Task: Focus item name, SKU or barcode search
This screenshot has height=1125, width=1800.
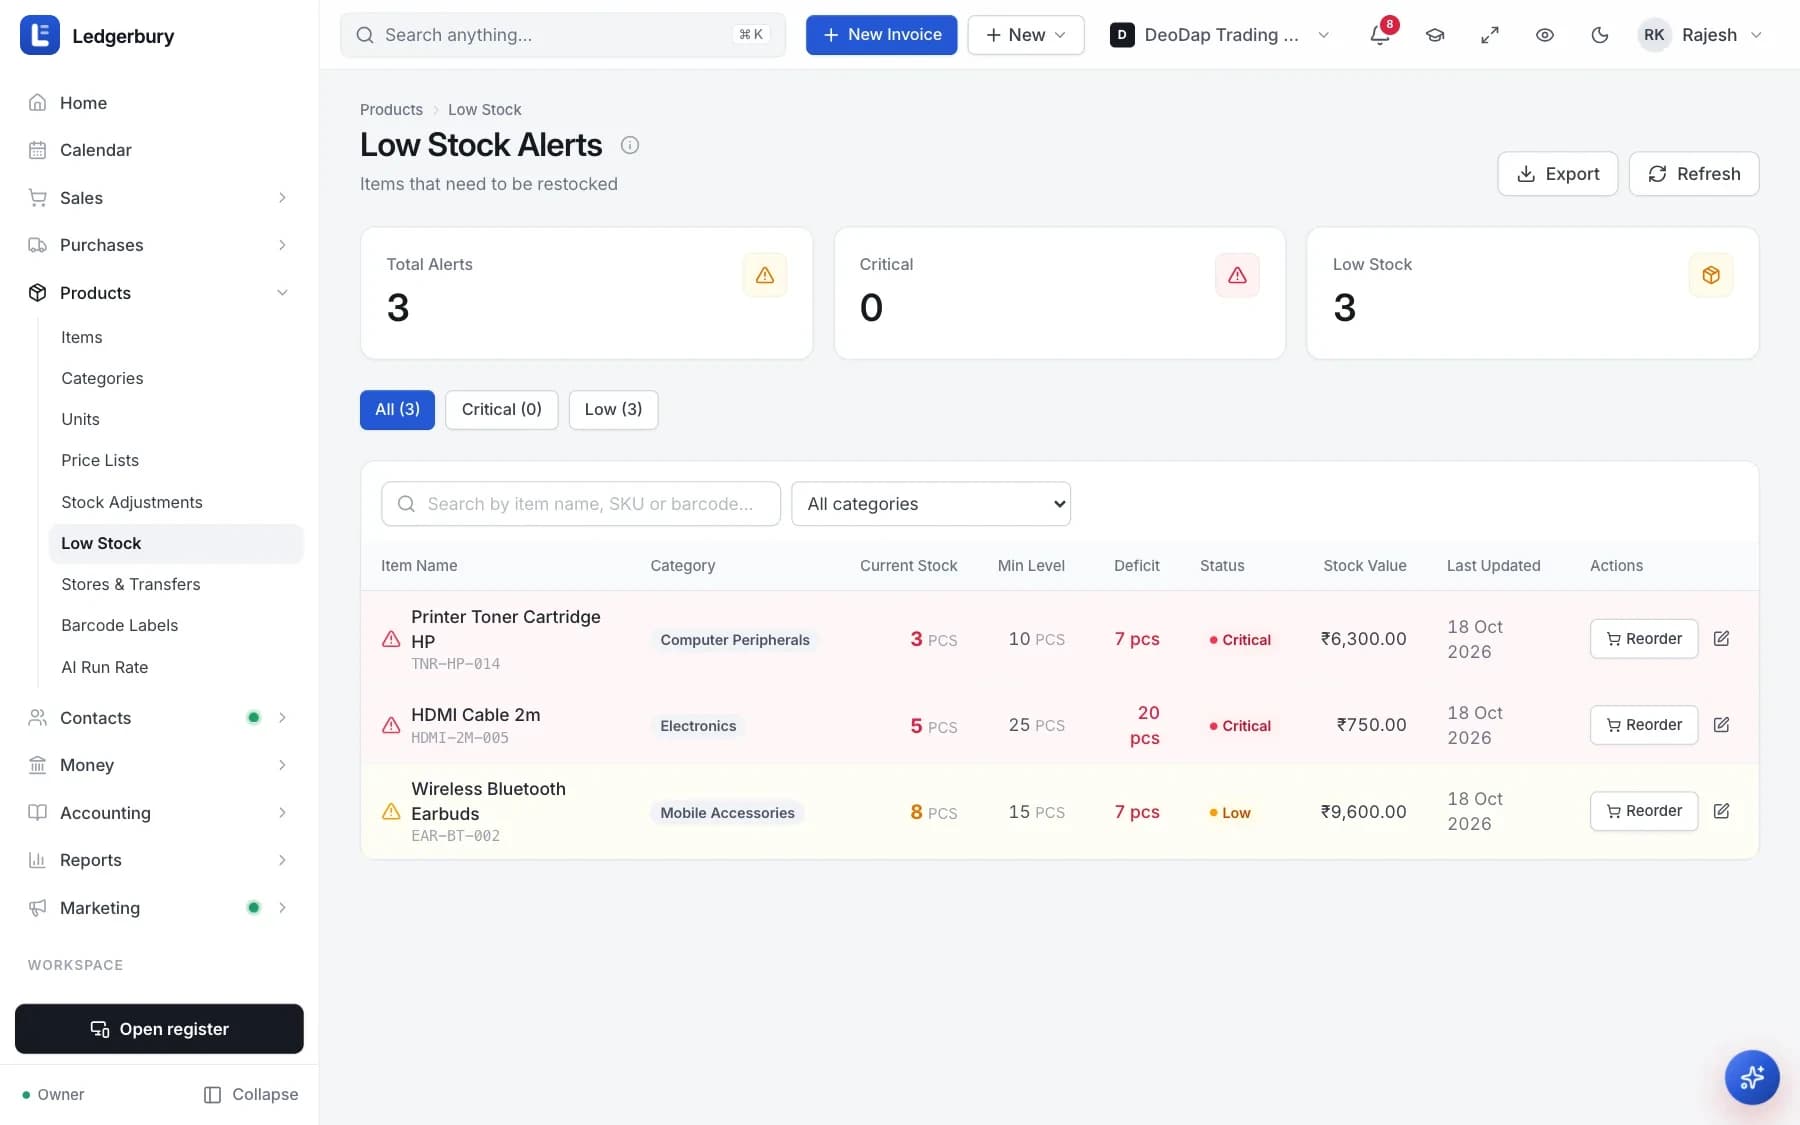Action: 581,504
